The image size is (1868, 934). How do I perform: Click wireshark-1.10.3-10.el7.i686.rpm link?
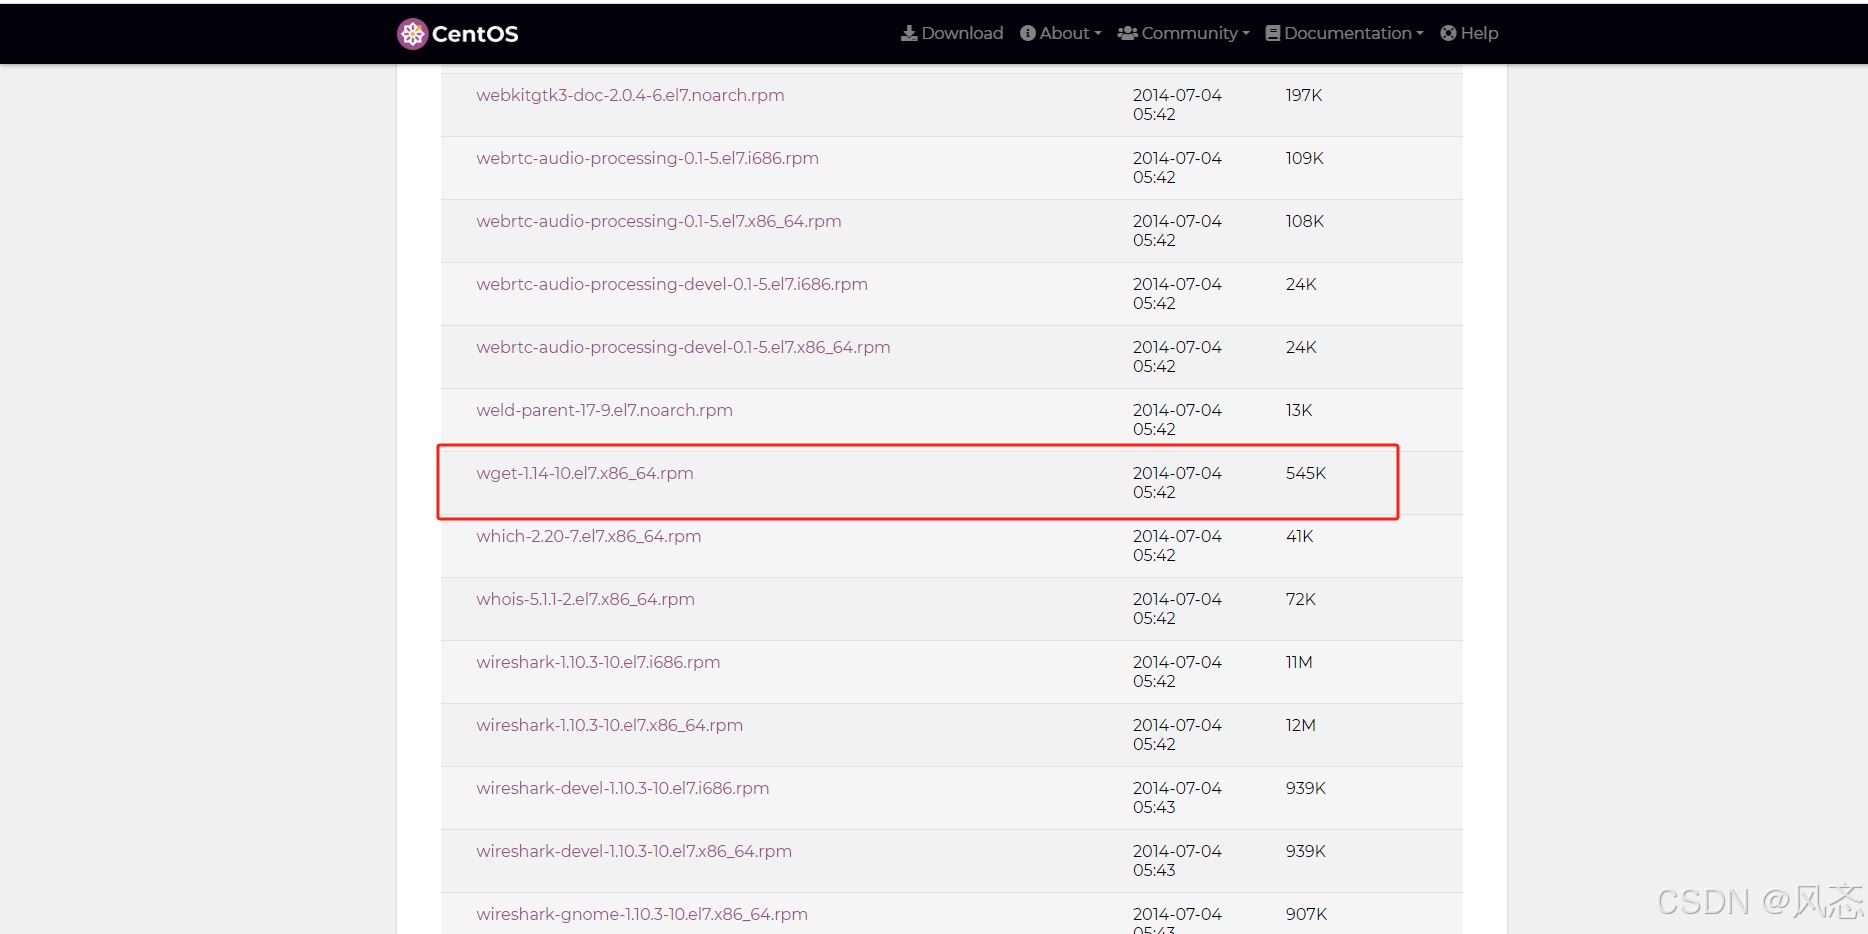coord(598,662)
